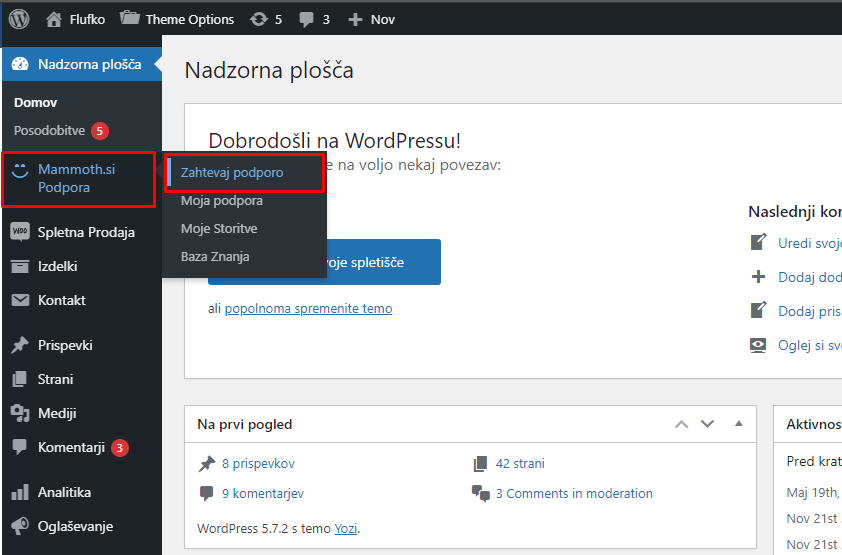Open Moje Storitve submenu entry
Screen dimensions: 842x555
coord(219,229)
